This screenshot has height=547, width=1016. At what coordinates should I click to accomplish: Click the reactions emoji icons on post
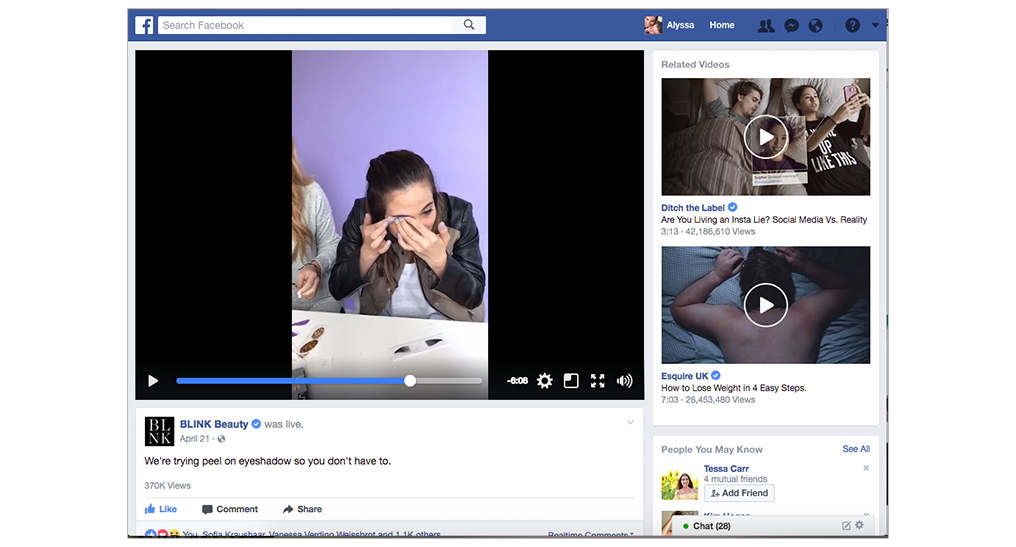pos(162,534)
